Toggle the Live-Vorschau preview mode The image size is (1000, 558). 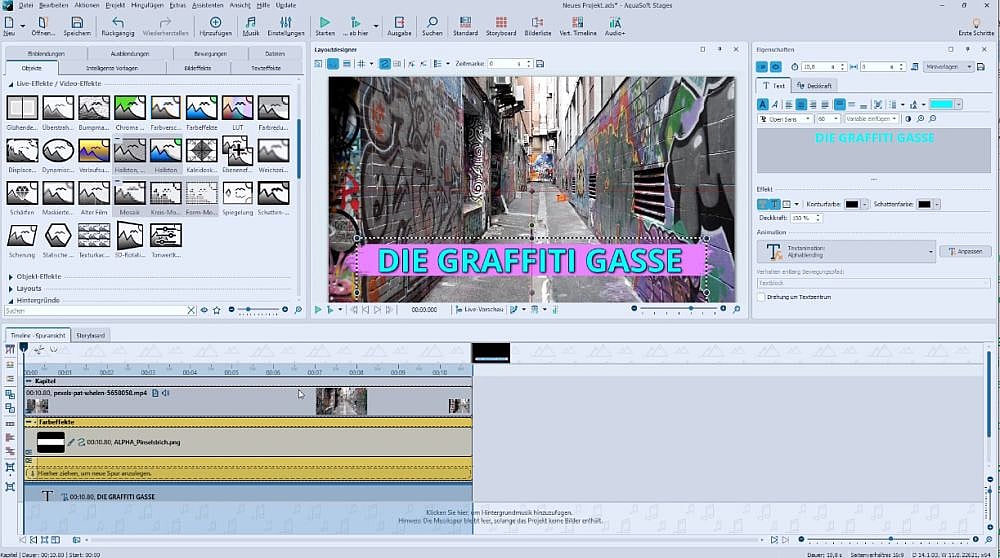pyautogui.click(x=482, y=310)
